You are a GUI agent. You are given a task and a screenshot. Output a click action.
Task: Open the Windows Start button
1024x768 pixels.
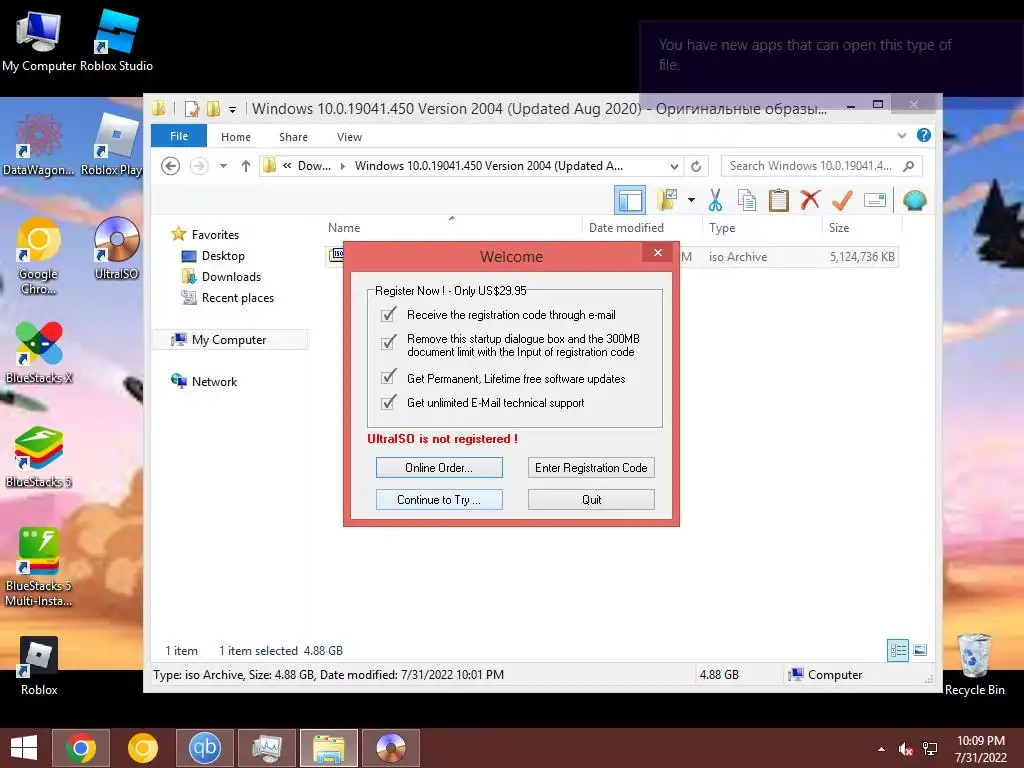coord(24,748)
